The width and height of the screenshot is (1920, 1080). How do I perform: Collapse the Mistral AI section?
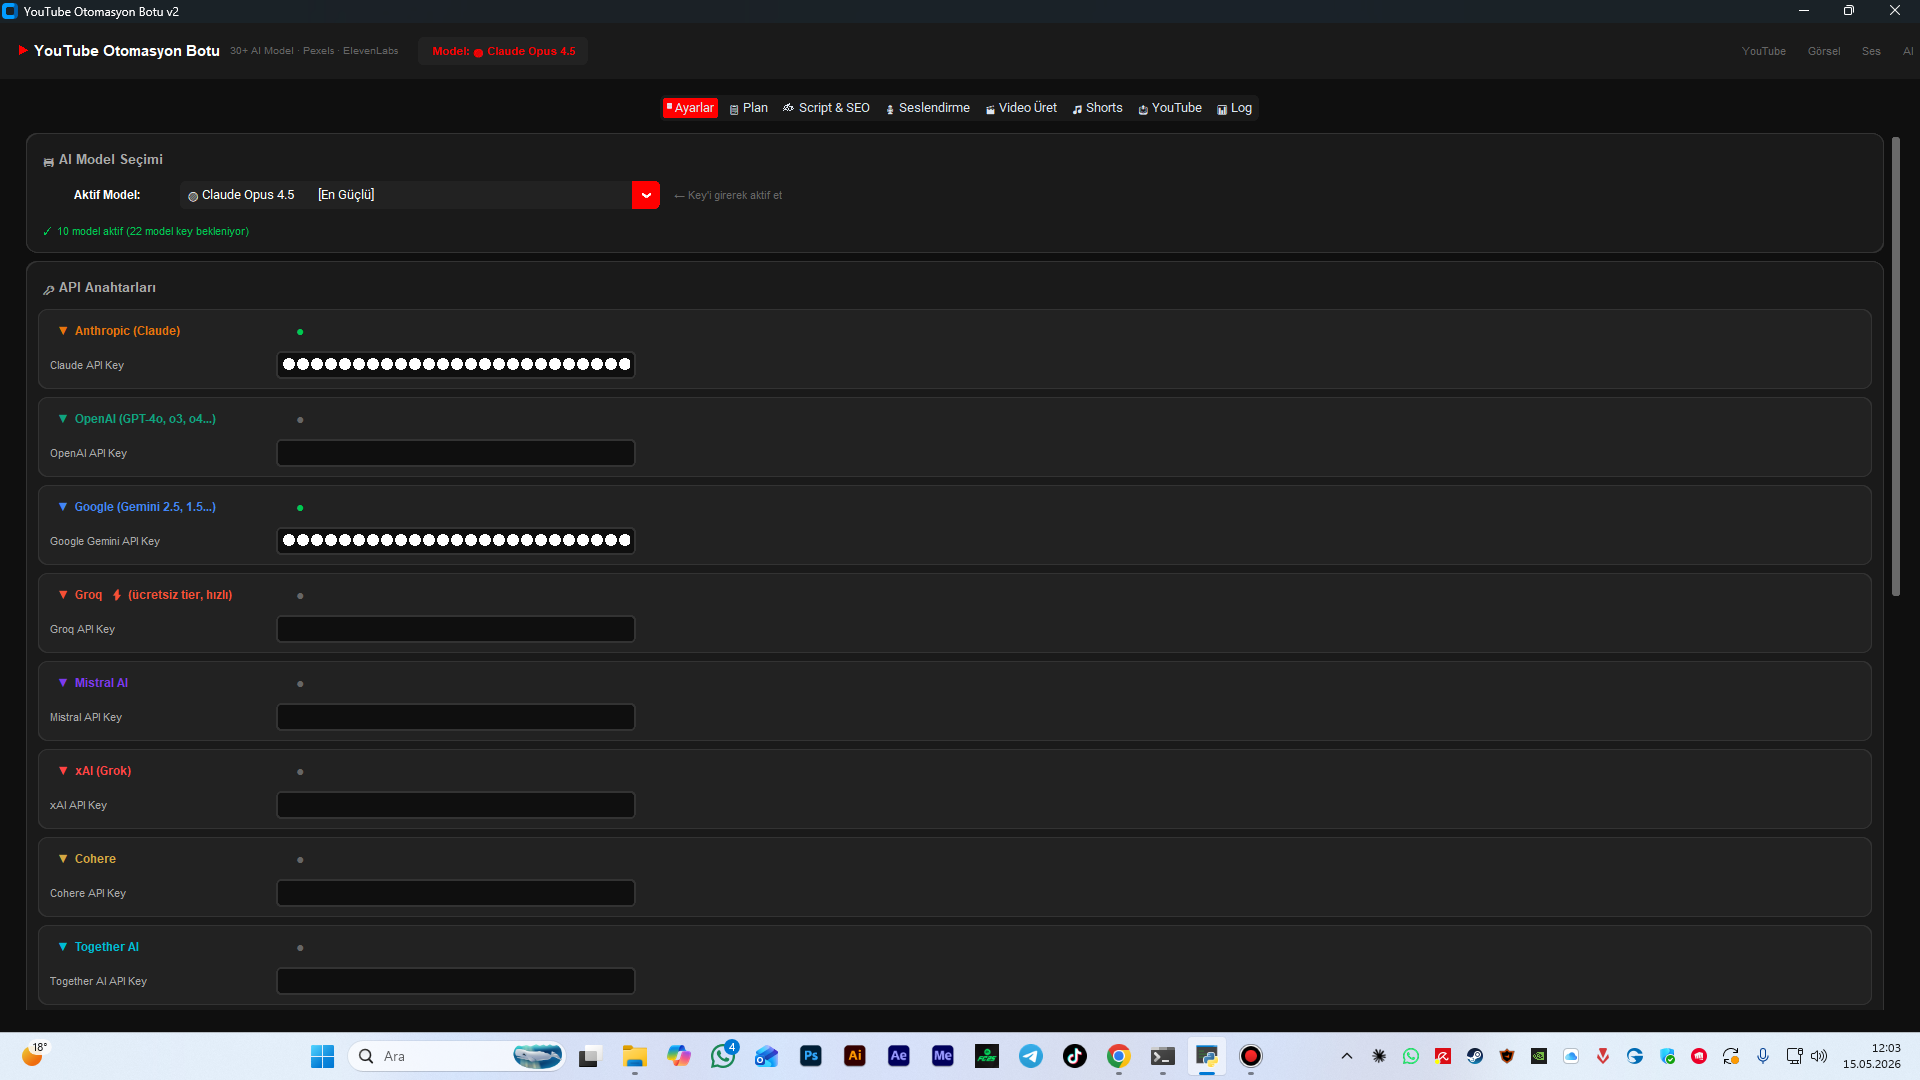(93, 683)
